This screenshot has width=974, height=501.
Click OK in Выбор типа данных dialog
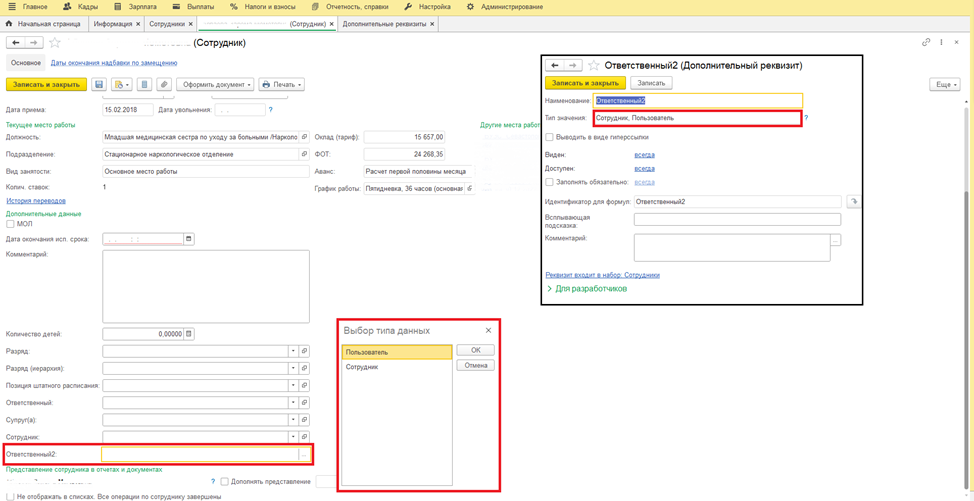[x=476, y=350]
